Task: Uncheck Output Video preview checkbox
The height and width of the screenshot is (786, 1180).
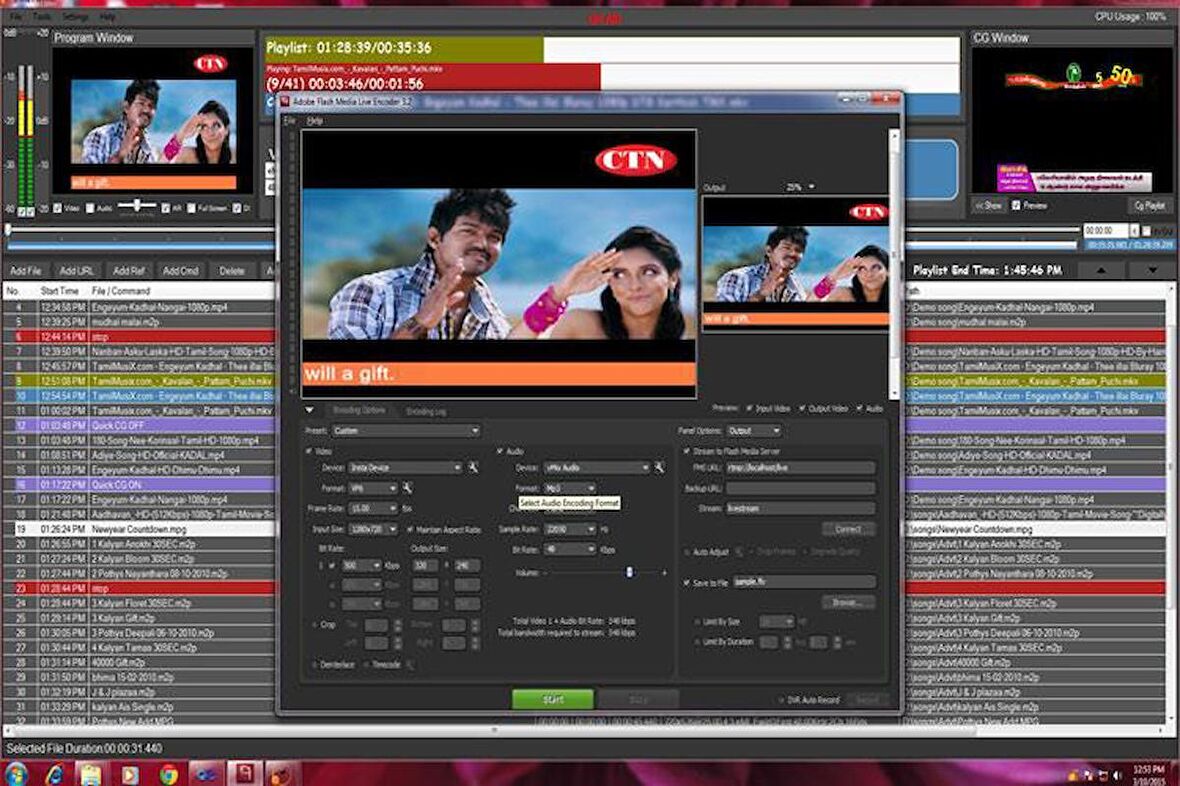Action: 802,408
